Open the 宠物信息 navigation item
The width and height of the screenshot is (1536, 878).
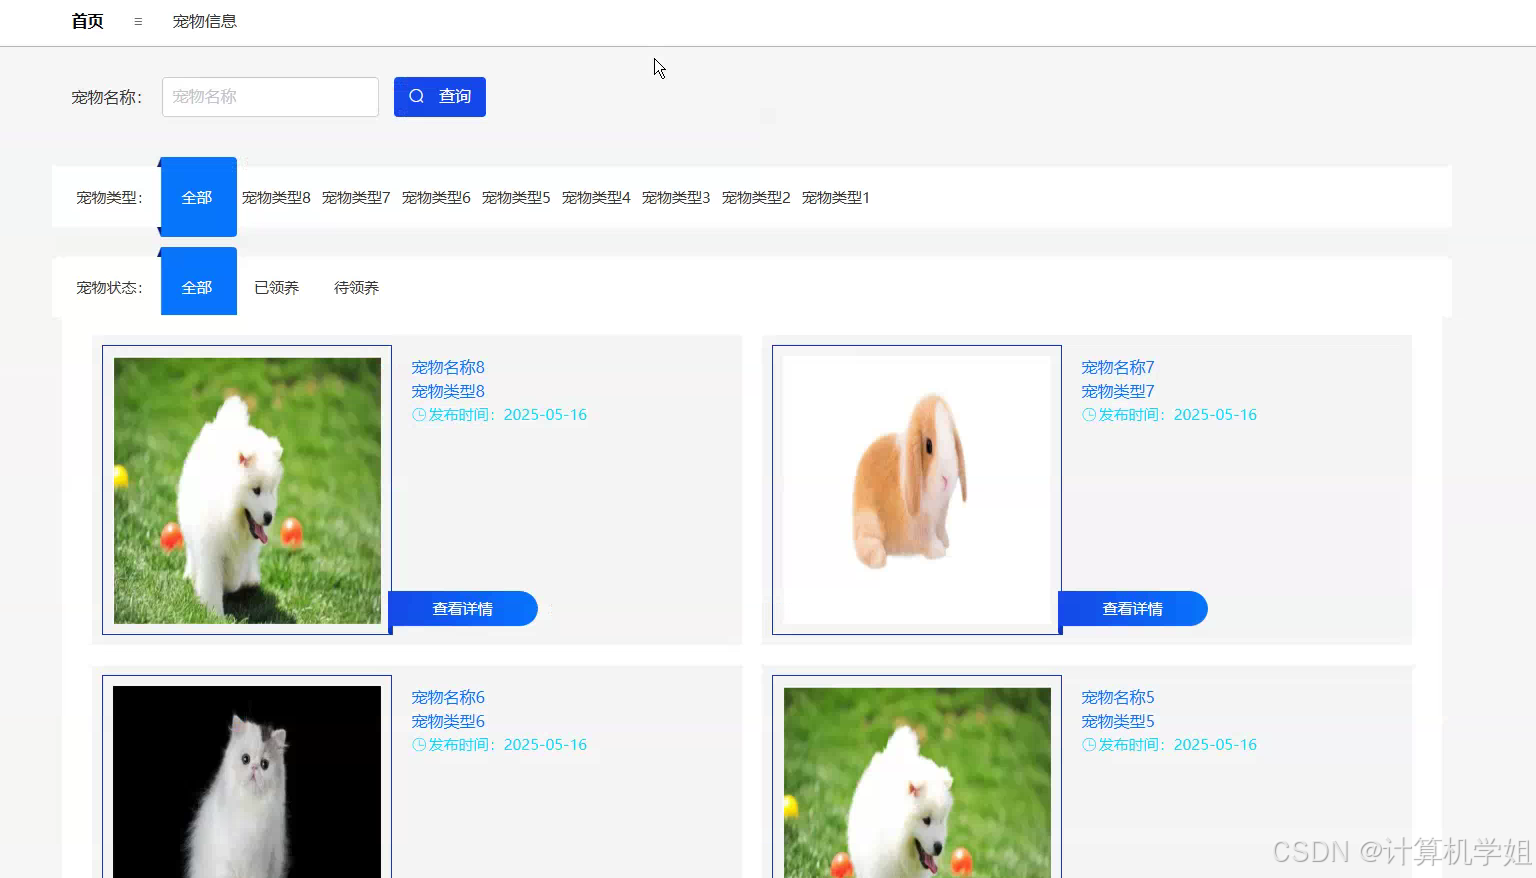(x=204, y=21)
